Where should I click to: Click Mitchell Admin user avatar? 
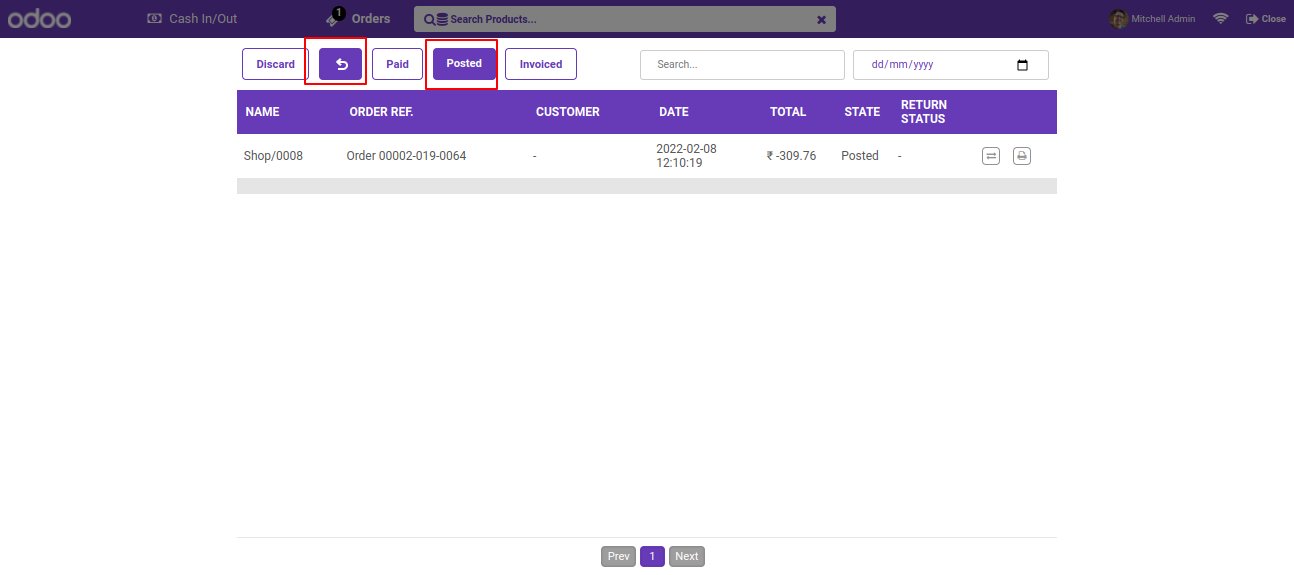(x=1119, y=19)
